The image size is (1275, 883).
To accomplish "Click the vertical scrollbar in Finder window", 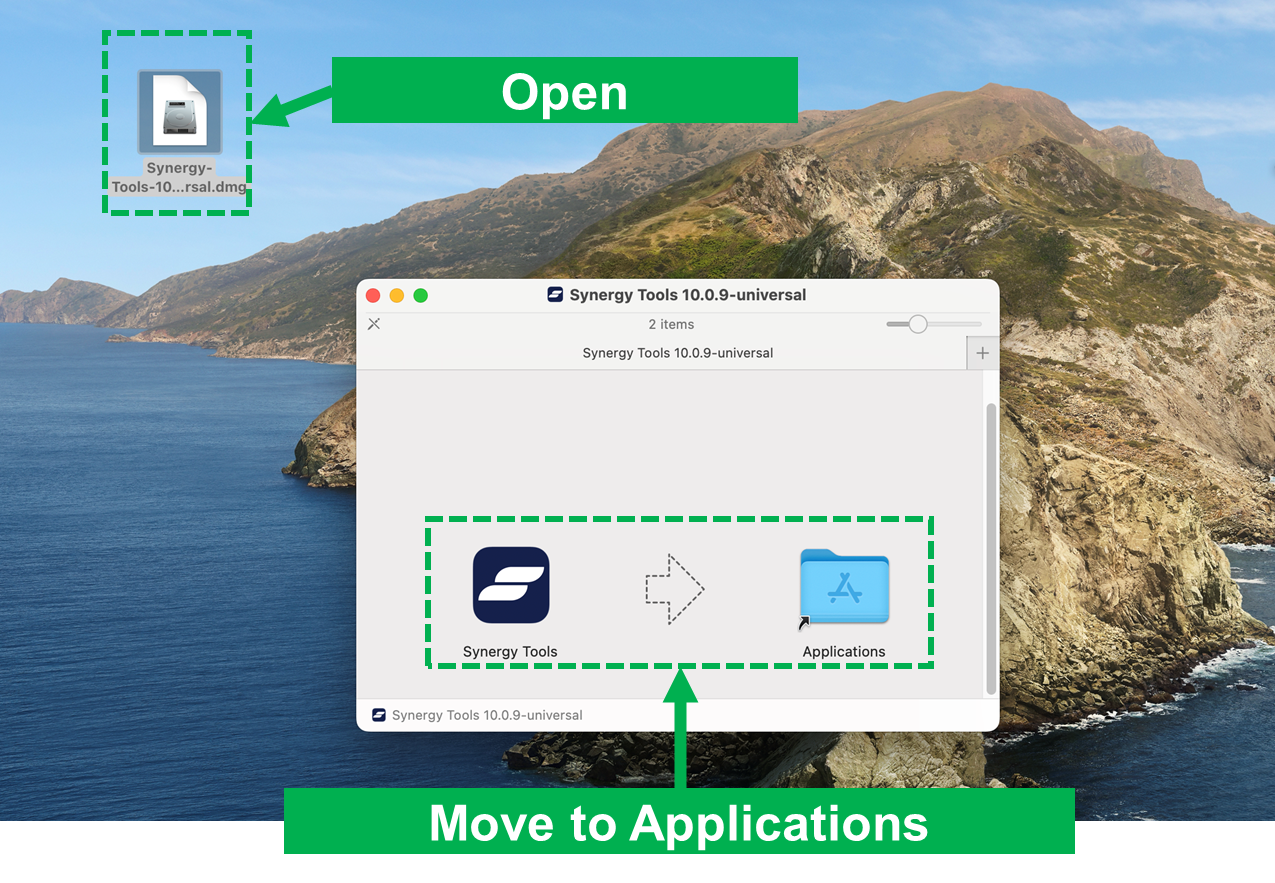I will pos(991,548).
